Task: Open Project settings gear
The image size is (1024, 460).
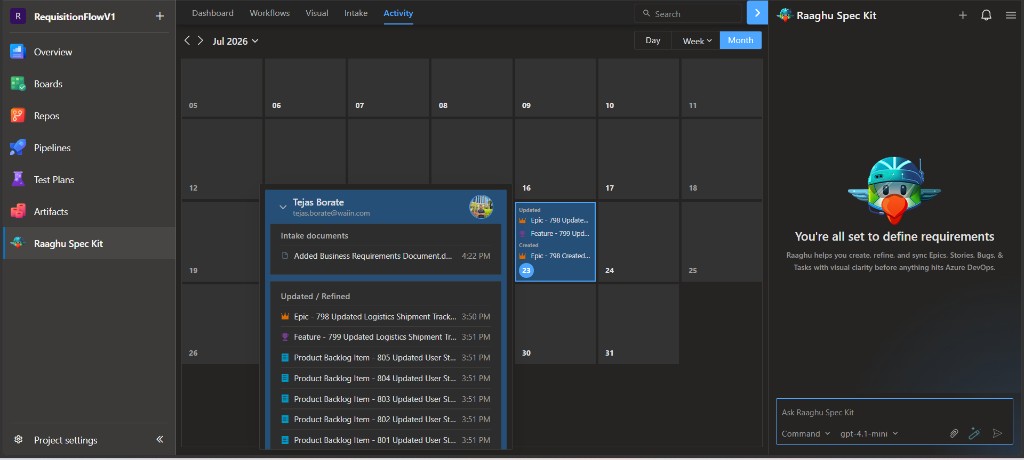Action: (x=18, y=440)
